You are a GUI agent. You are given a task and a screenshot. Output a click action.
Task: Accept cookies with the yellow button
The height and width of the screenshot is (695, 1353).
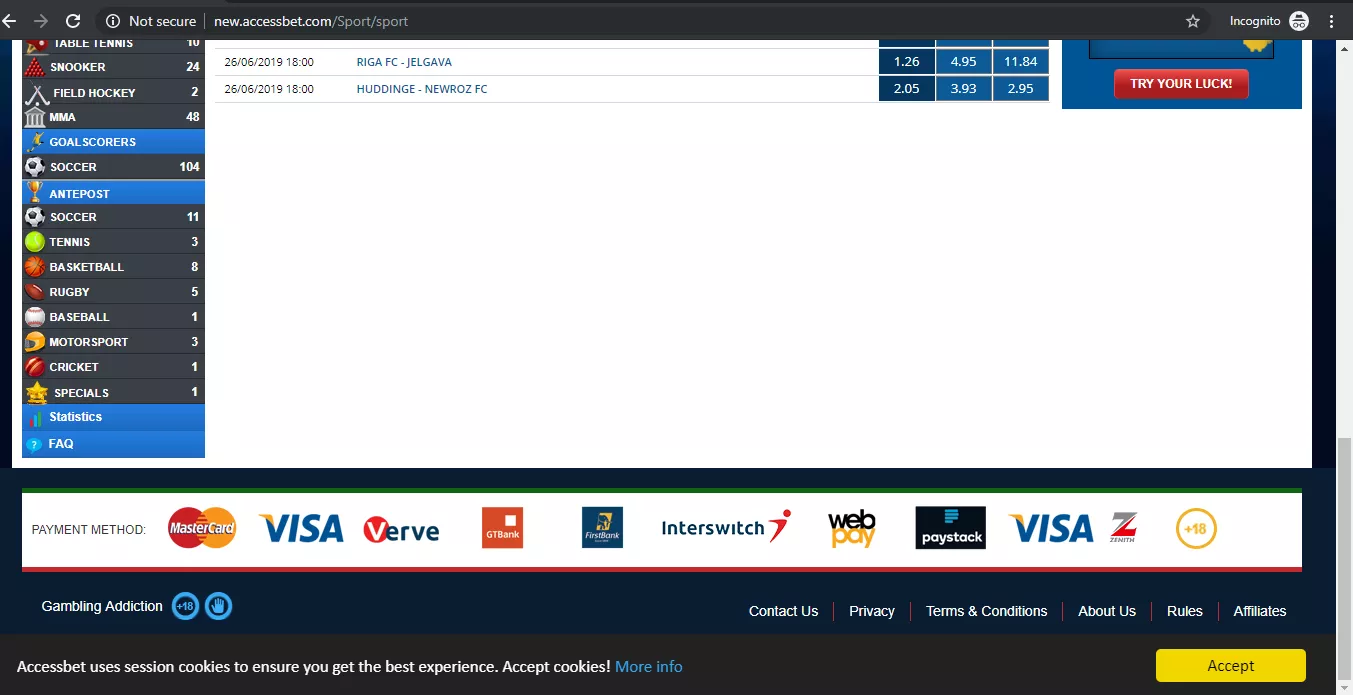pyautogui.click(x=1230, y=666)
